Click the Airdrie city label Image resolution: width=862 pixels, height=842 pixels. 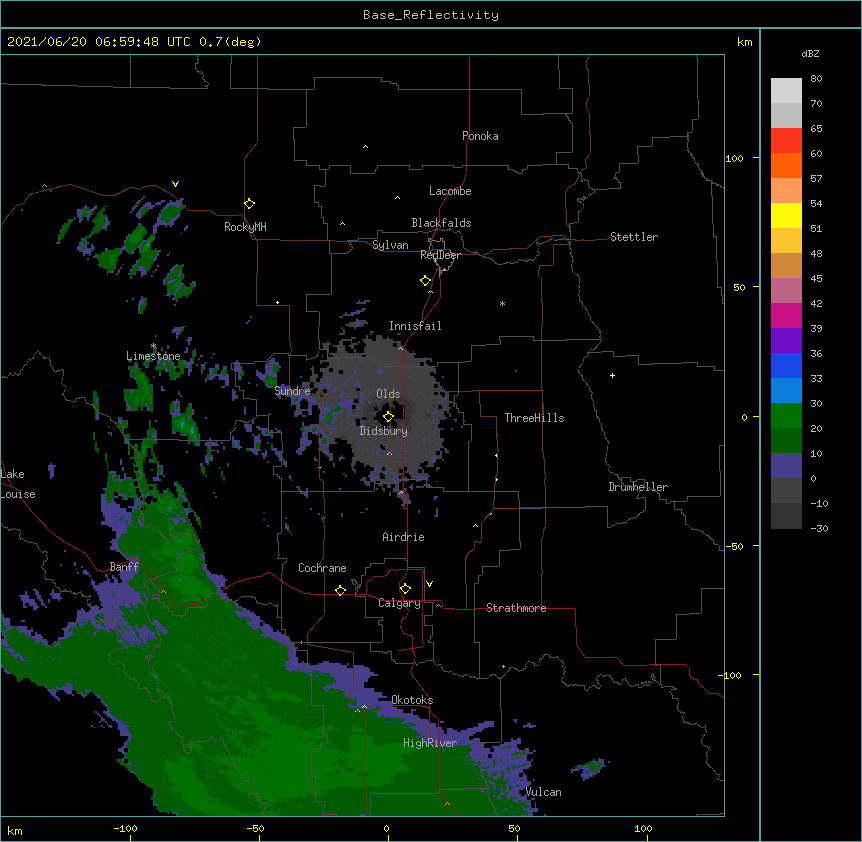[x=403, y=537]
